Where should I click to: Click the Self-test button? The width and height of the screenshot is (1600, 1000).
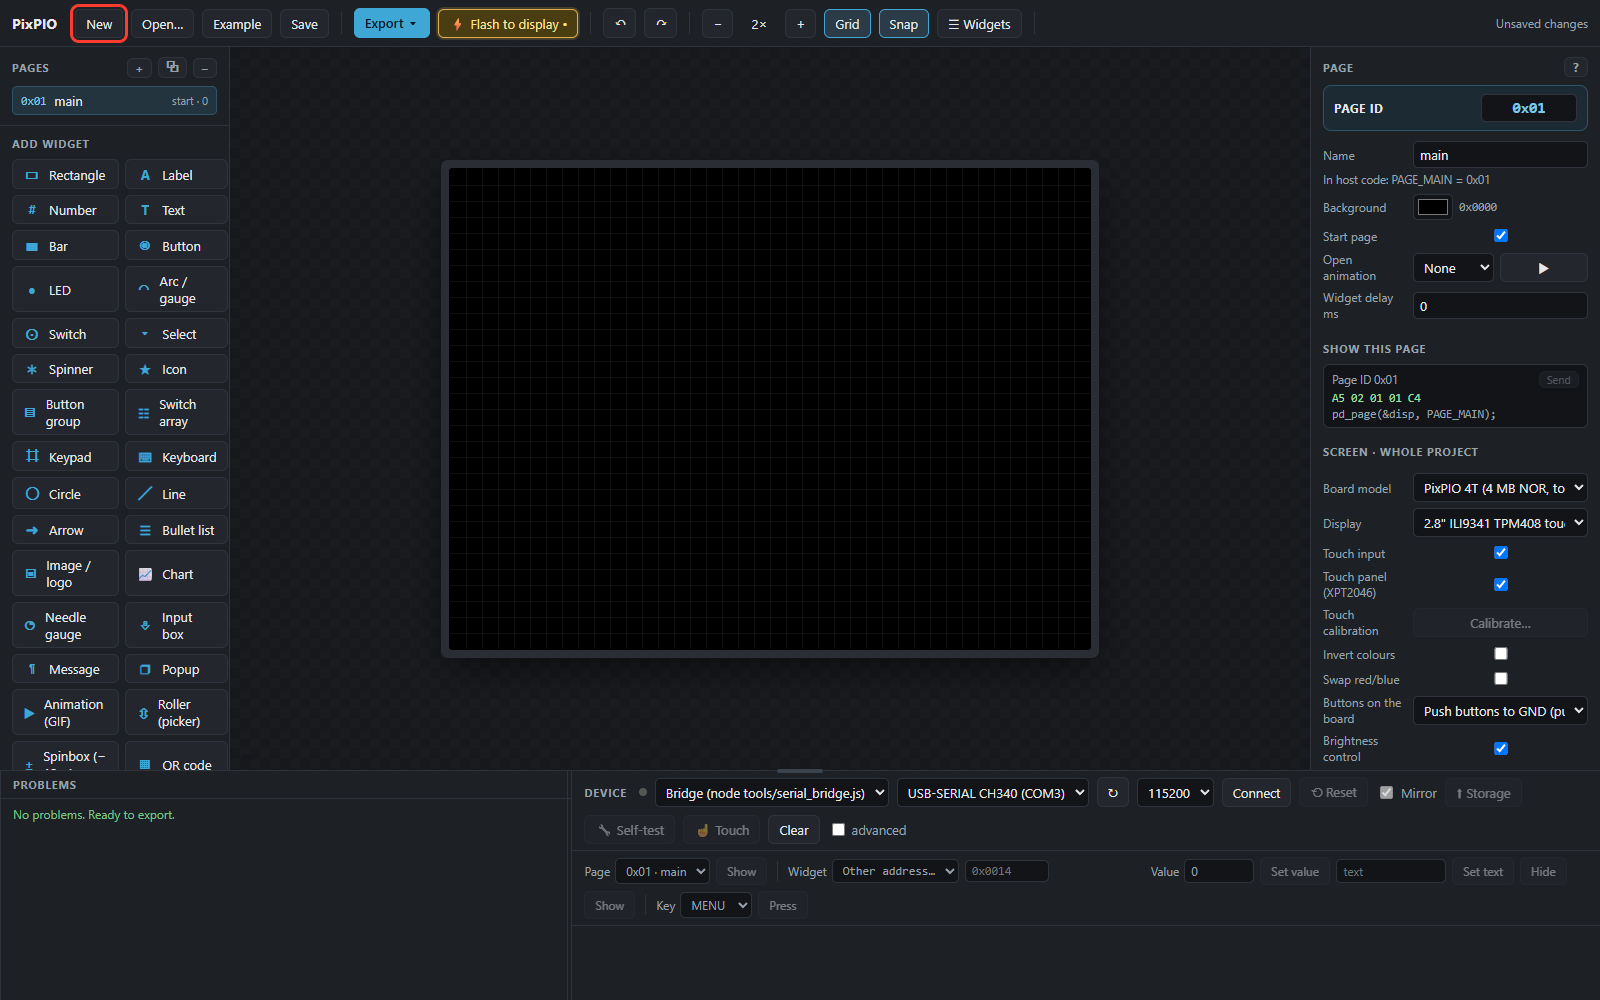coord(630,830)
